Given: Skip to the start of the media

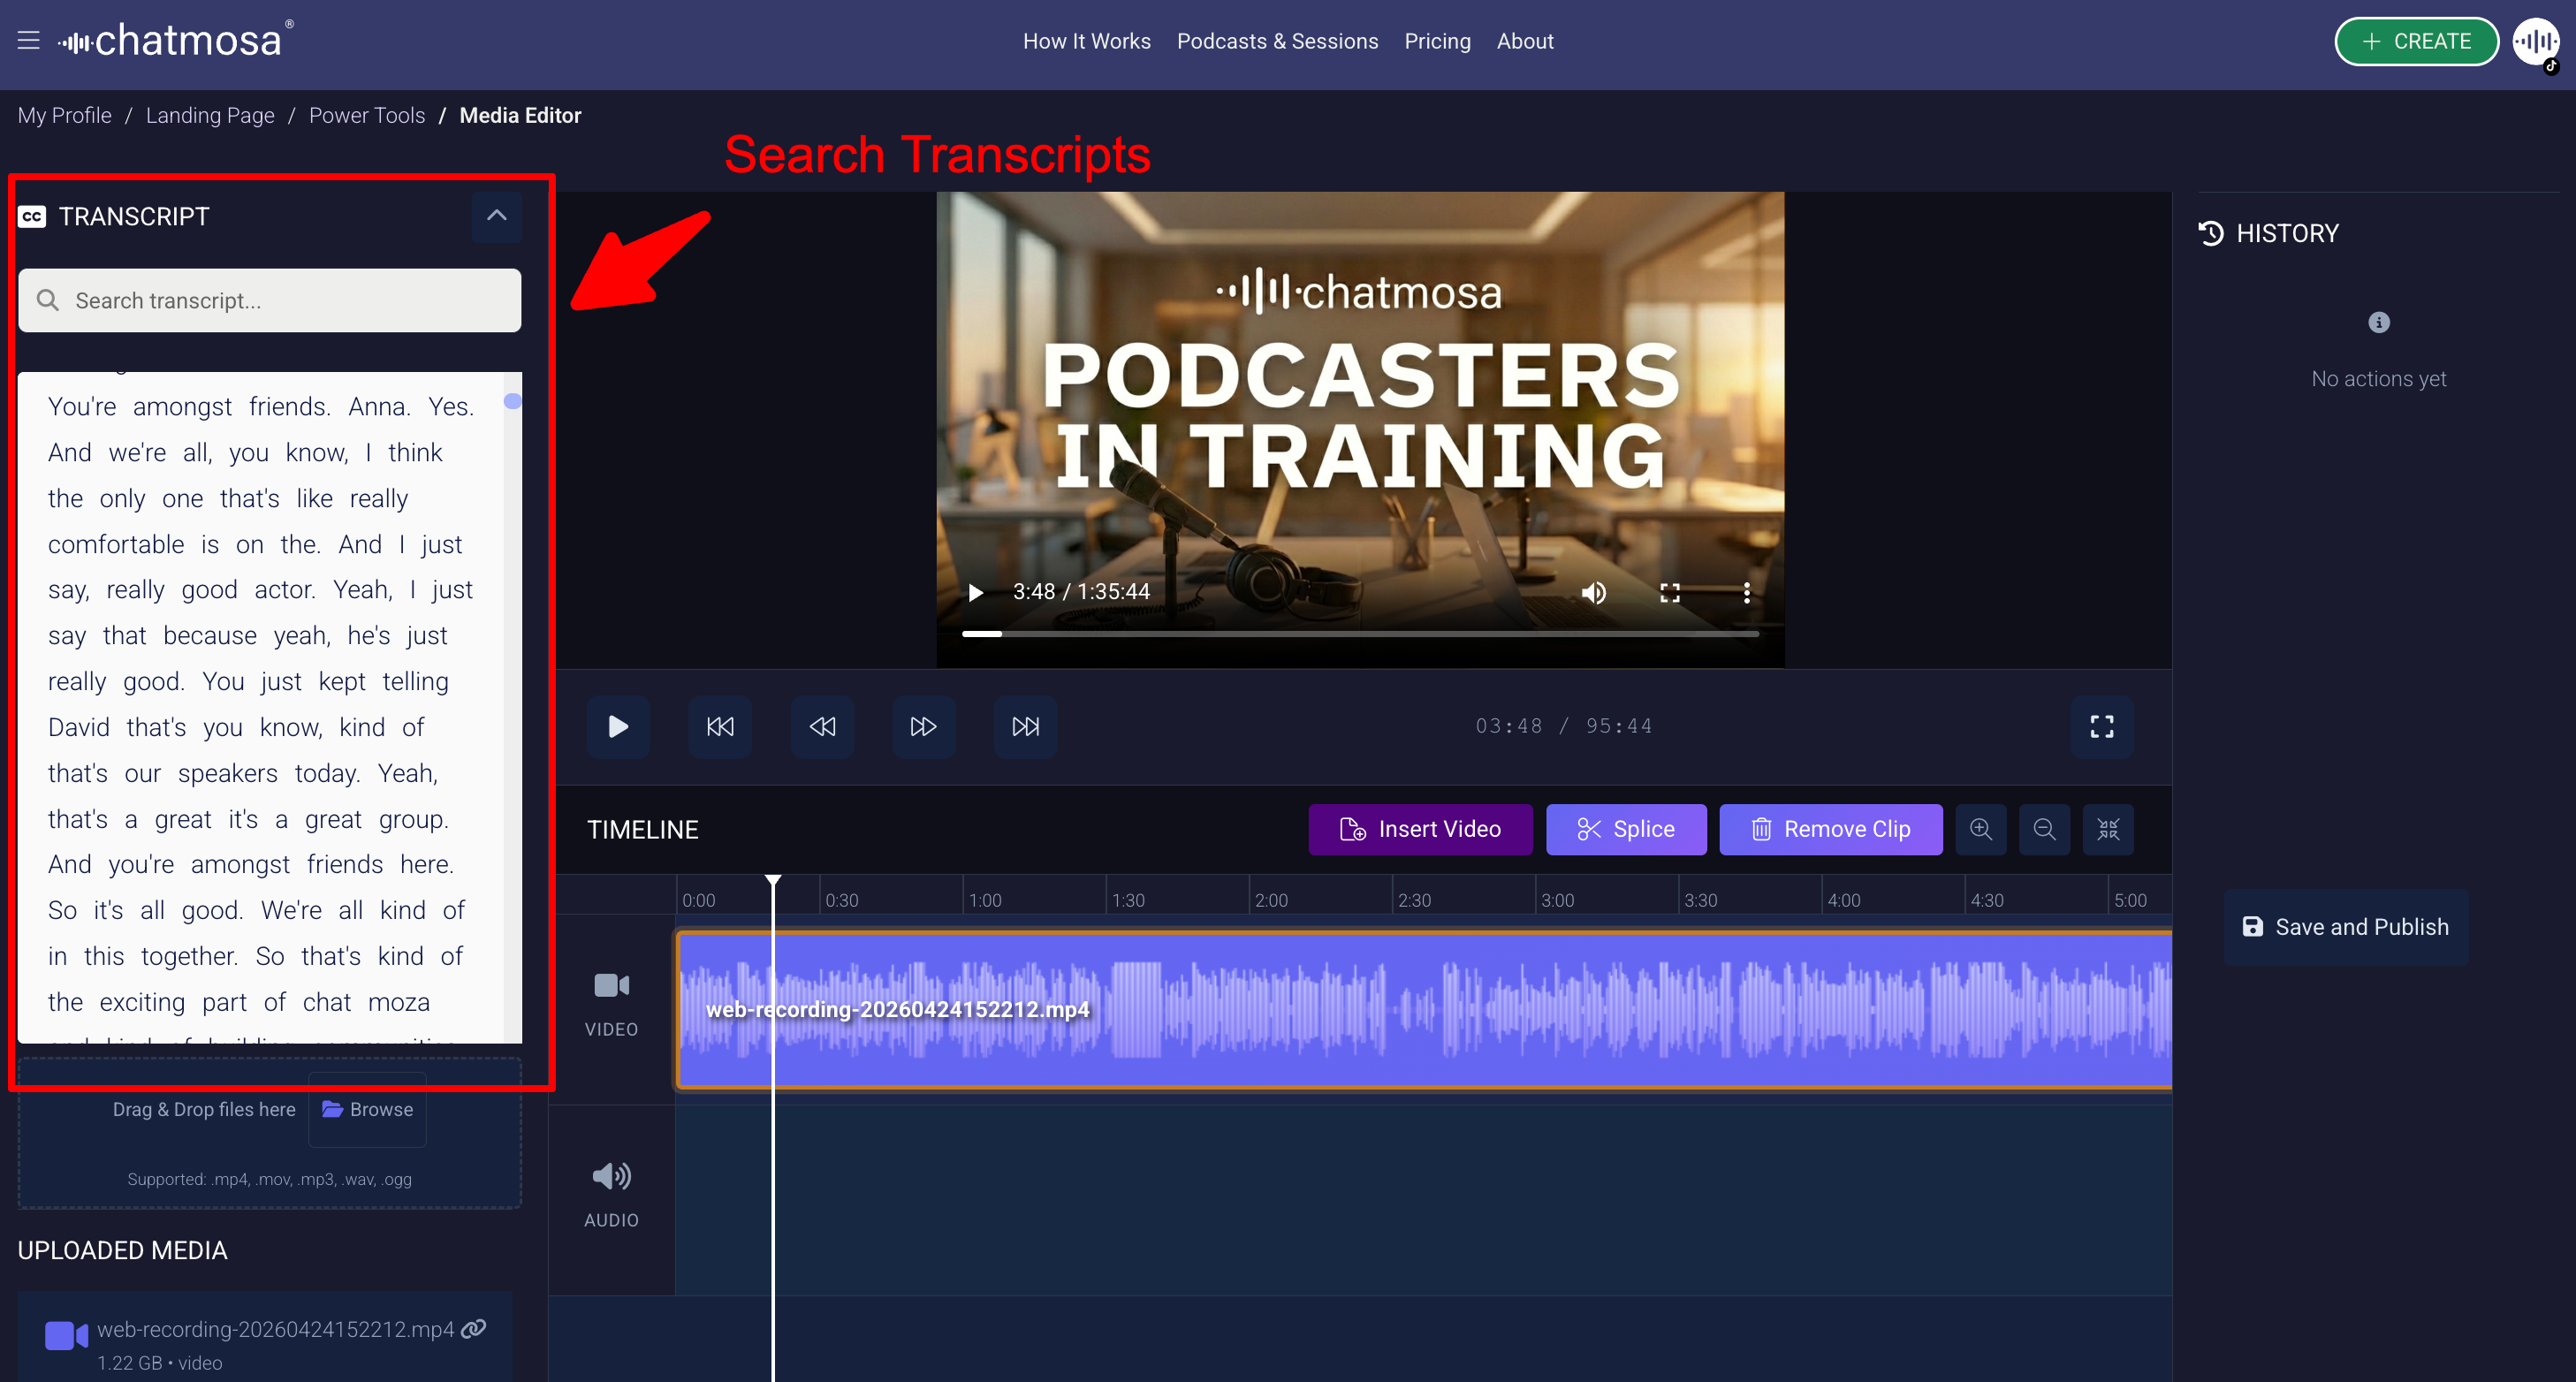Looking at the screenshot, I should 720,726.
